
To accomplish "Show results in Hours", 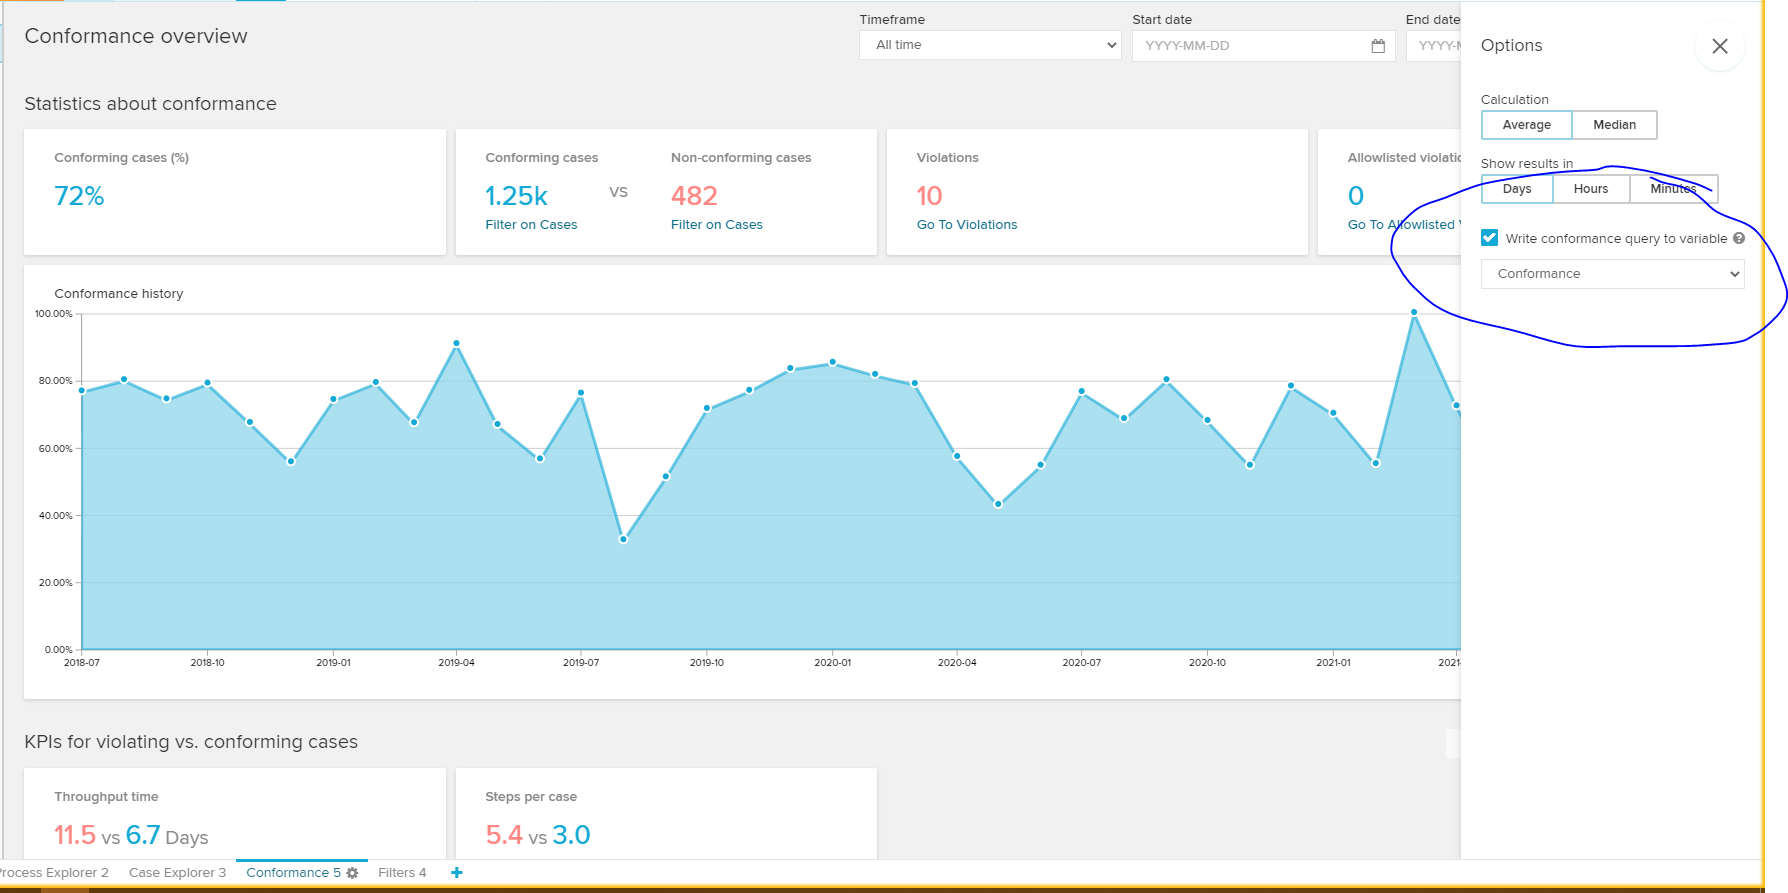I will pyautogui.click(x=1591, y=189).
